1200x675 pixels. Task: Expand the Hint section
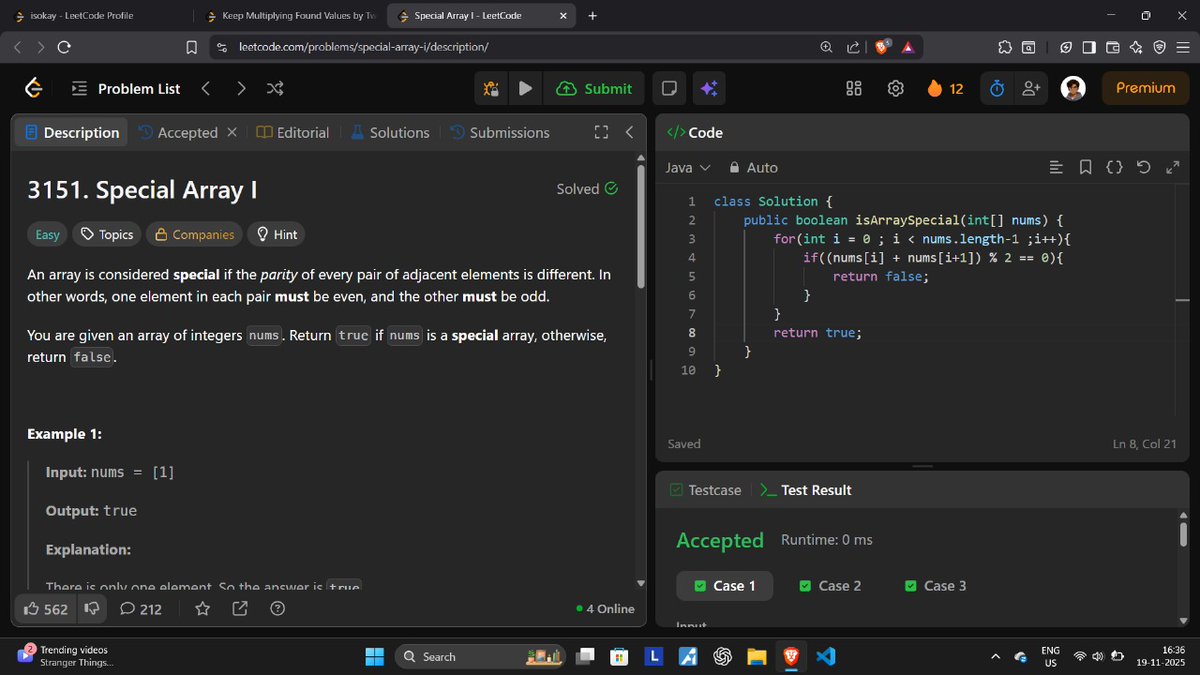(276, 234)
